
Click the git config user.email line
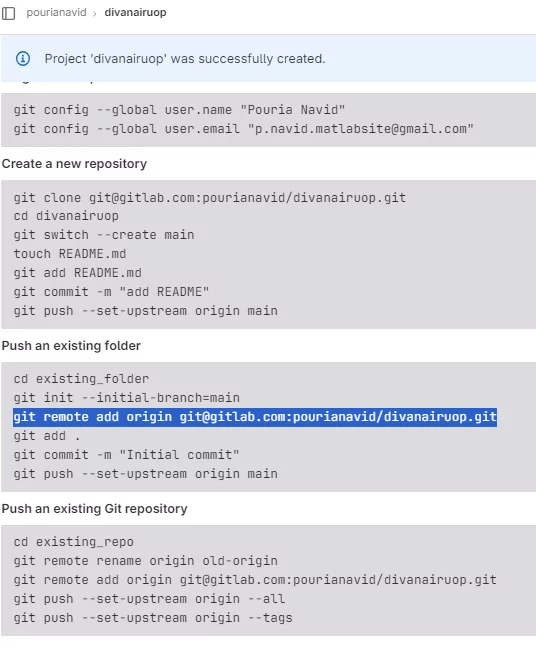(x=243, y=129)
